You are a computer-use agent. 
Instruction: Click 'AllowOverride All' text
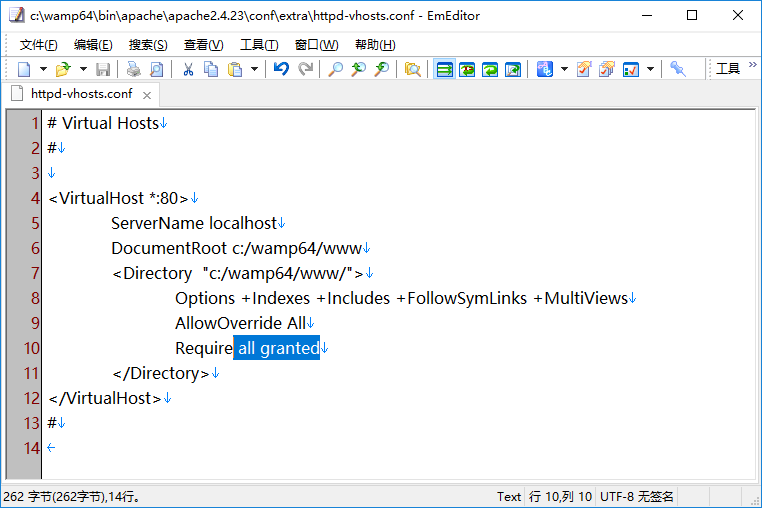click(x=241, y=323)
